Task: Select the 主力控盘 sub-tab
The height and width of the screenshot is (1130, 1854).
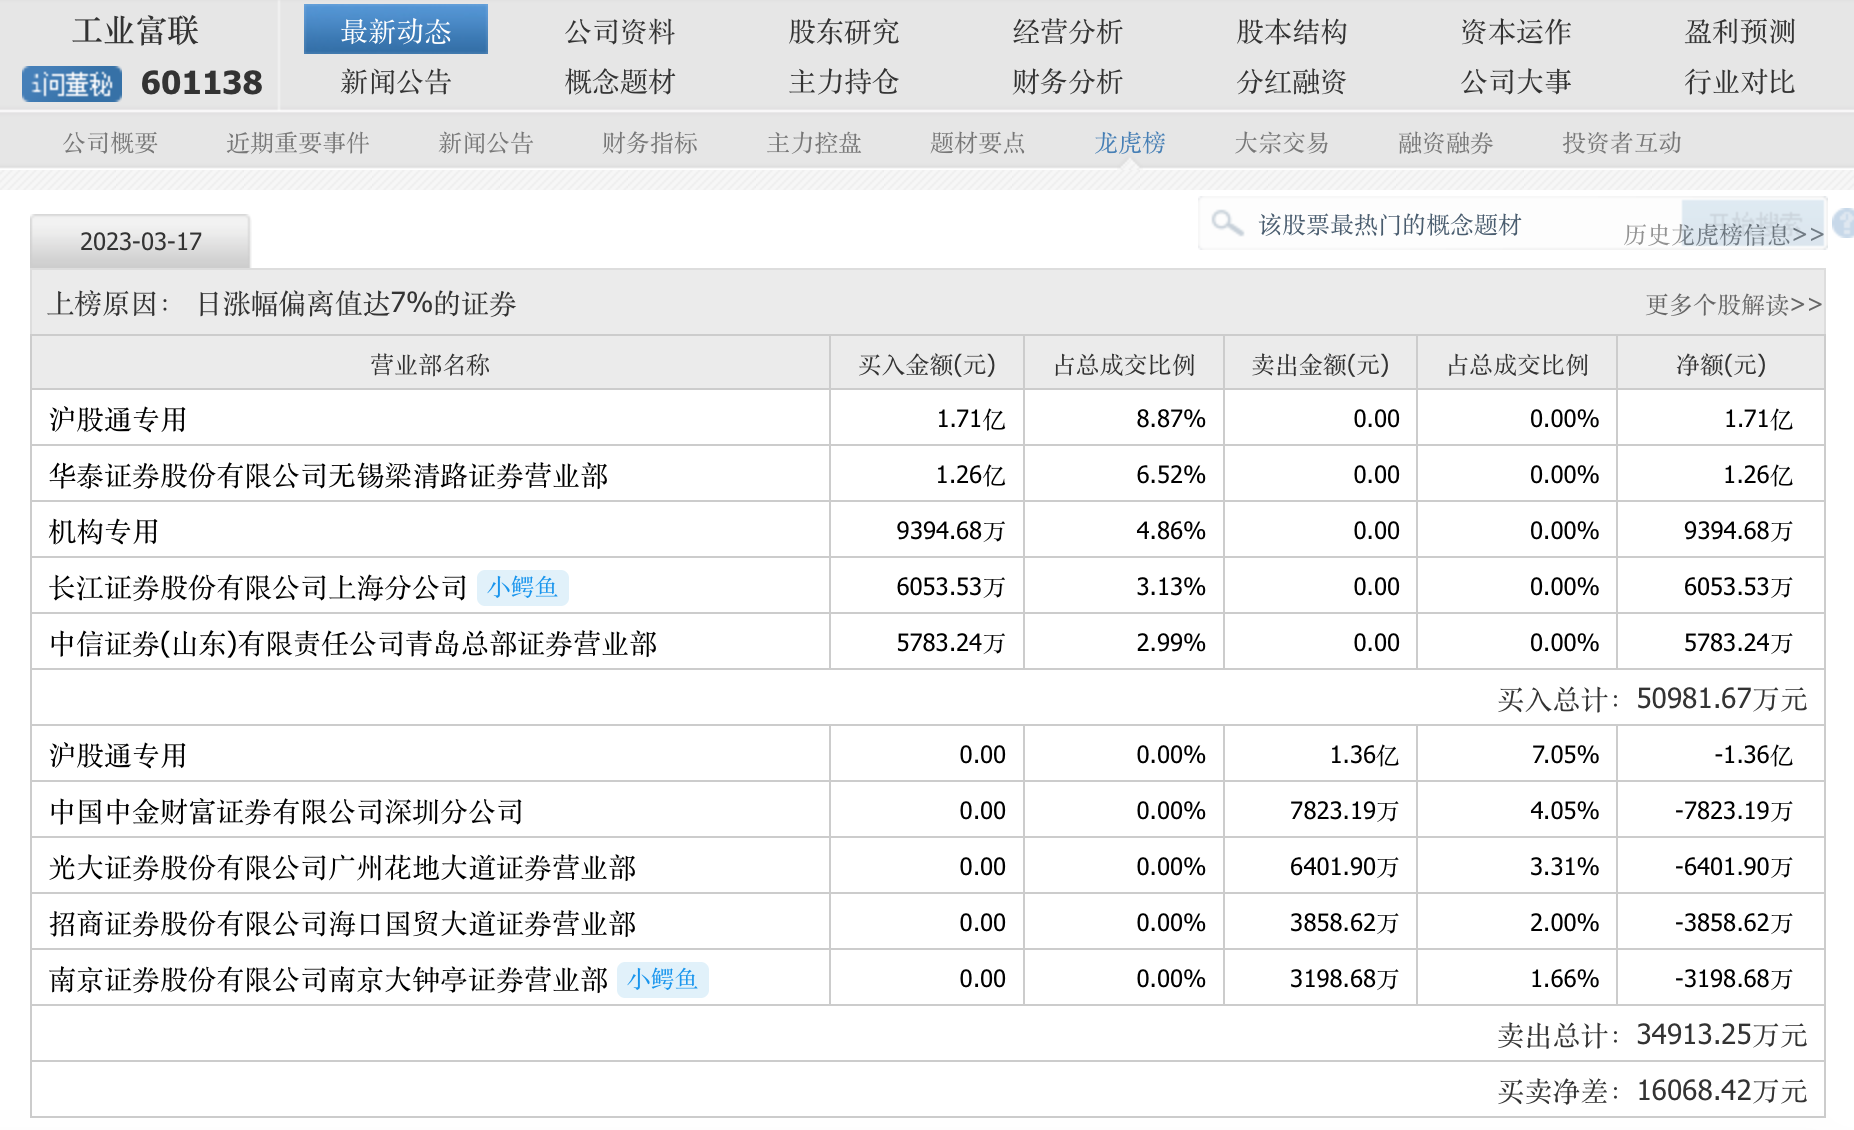Action: 814,143
